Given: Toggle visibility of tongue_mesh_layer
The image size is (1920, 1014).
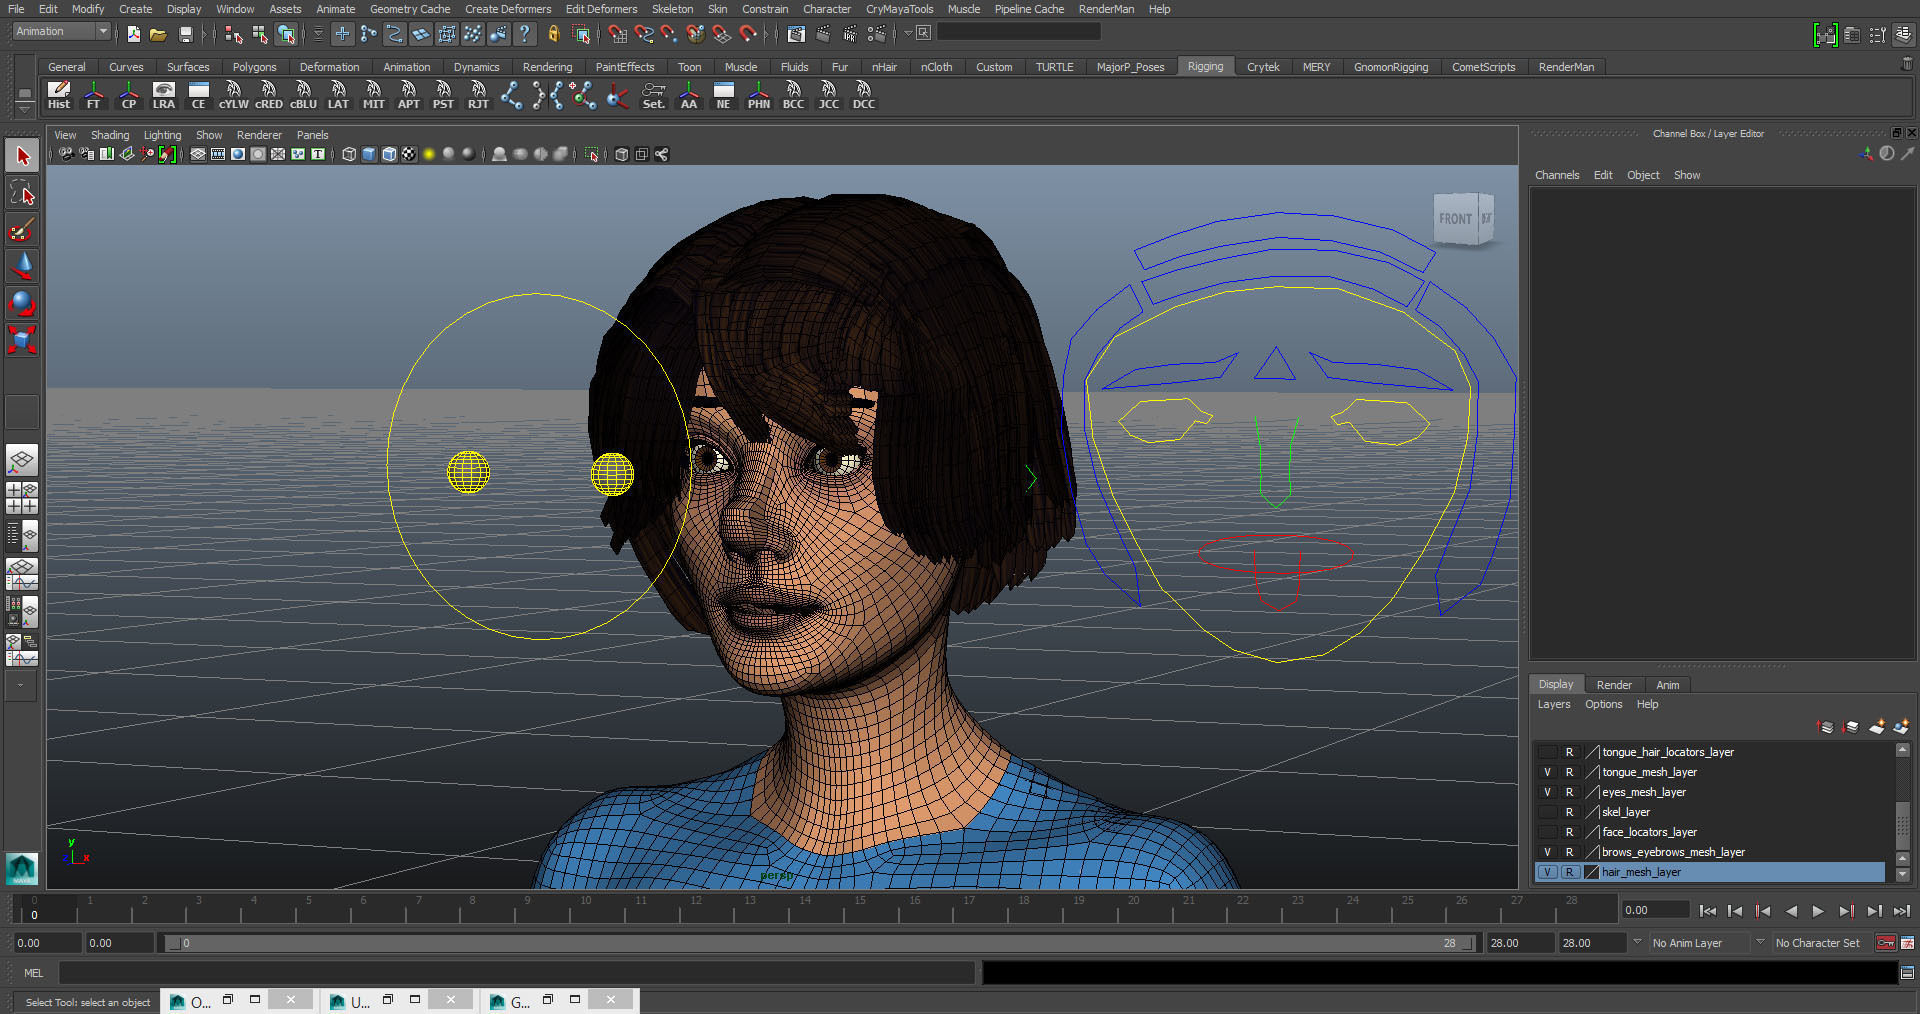Looking at the screenshot, I should tap(1547, 772).
